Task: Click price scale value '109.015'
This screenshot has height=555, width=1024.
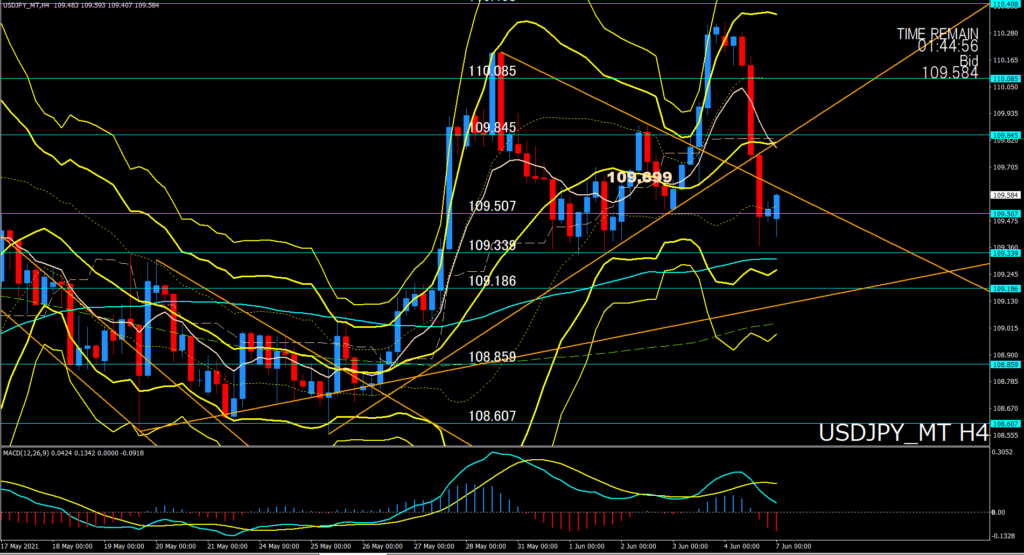Action: (x=1006, y=328)
